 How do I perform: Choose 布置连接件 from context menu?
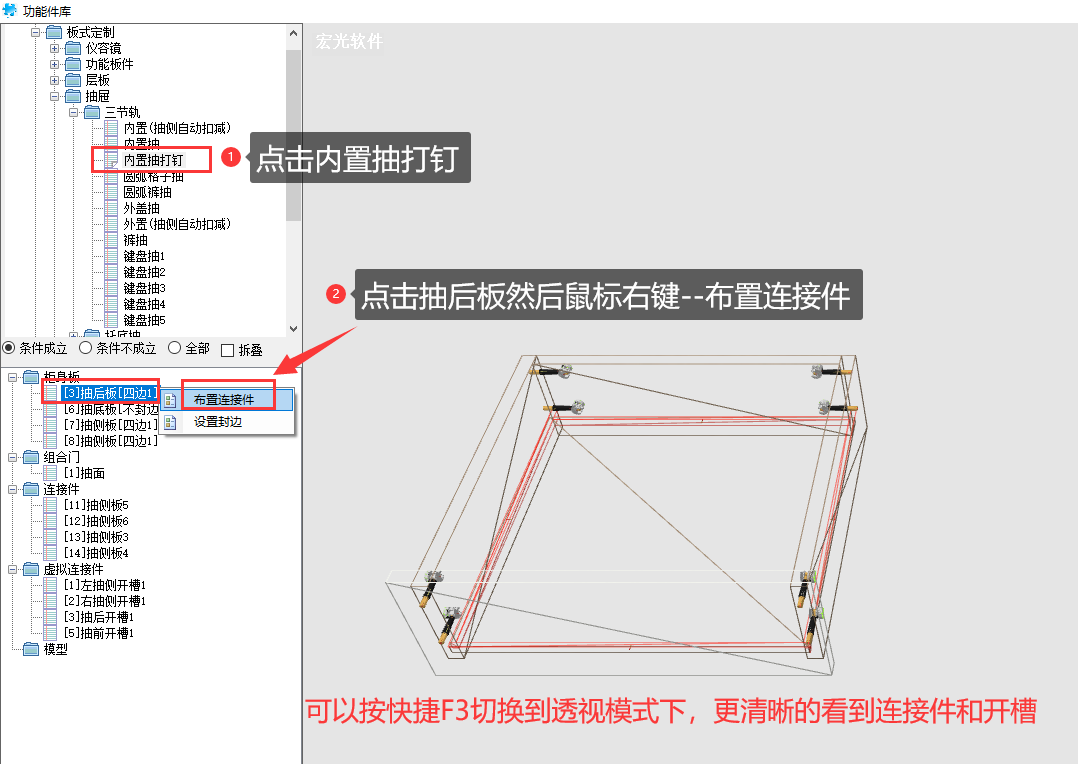224,400
